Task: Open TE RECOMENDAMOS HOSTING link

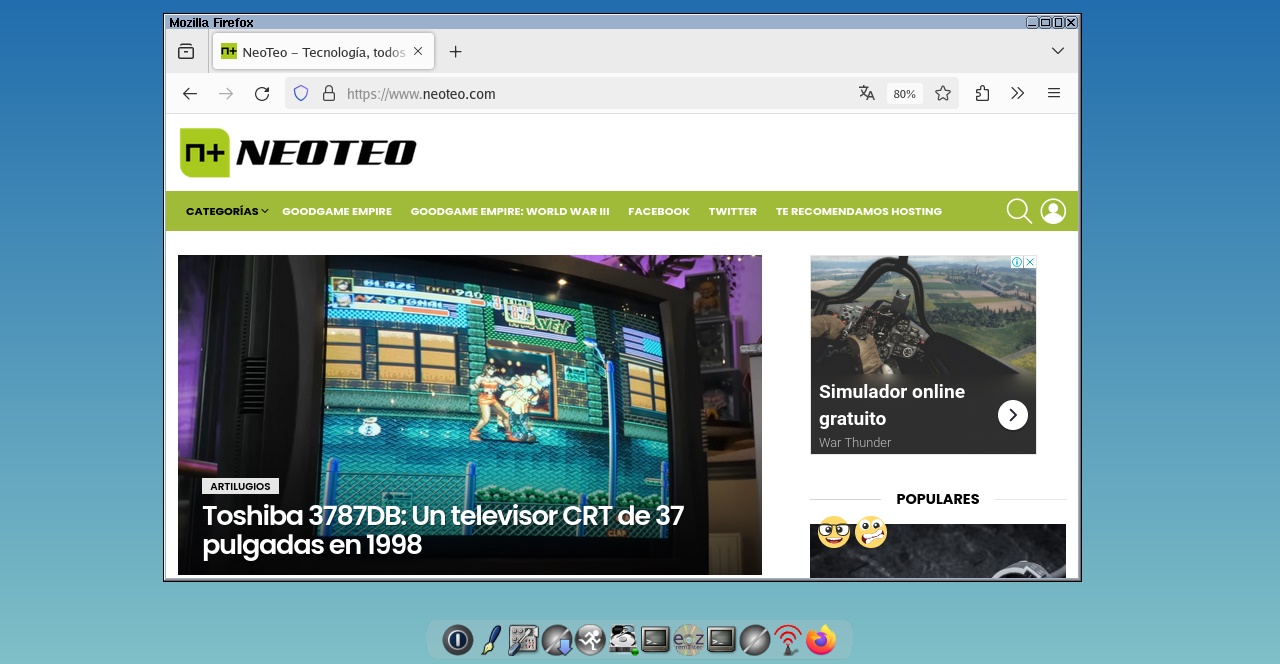Action: tap(859, 211)
